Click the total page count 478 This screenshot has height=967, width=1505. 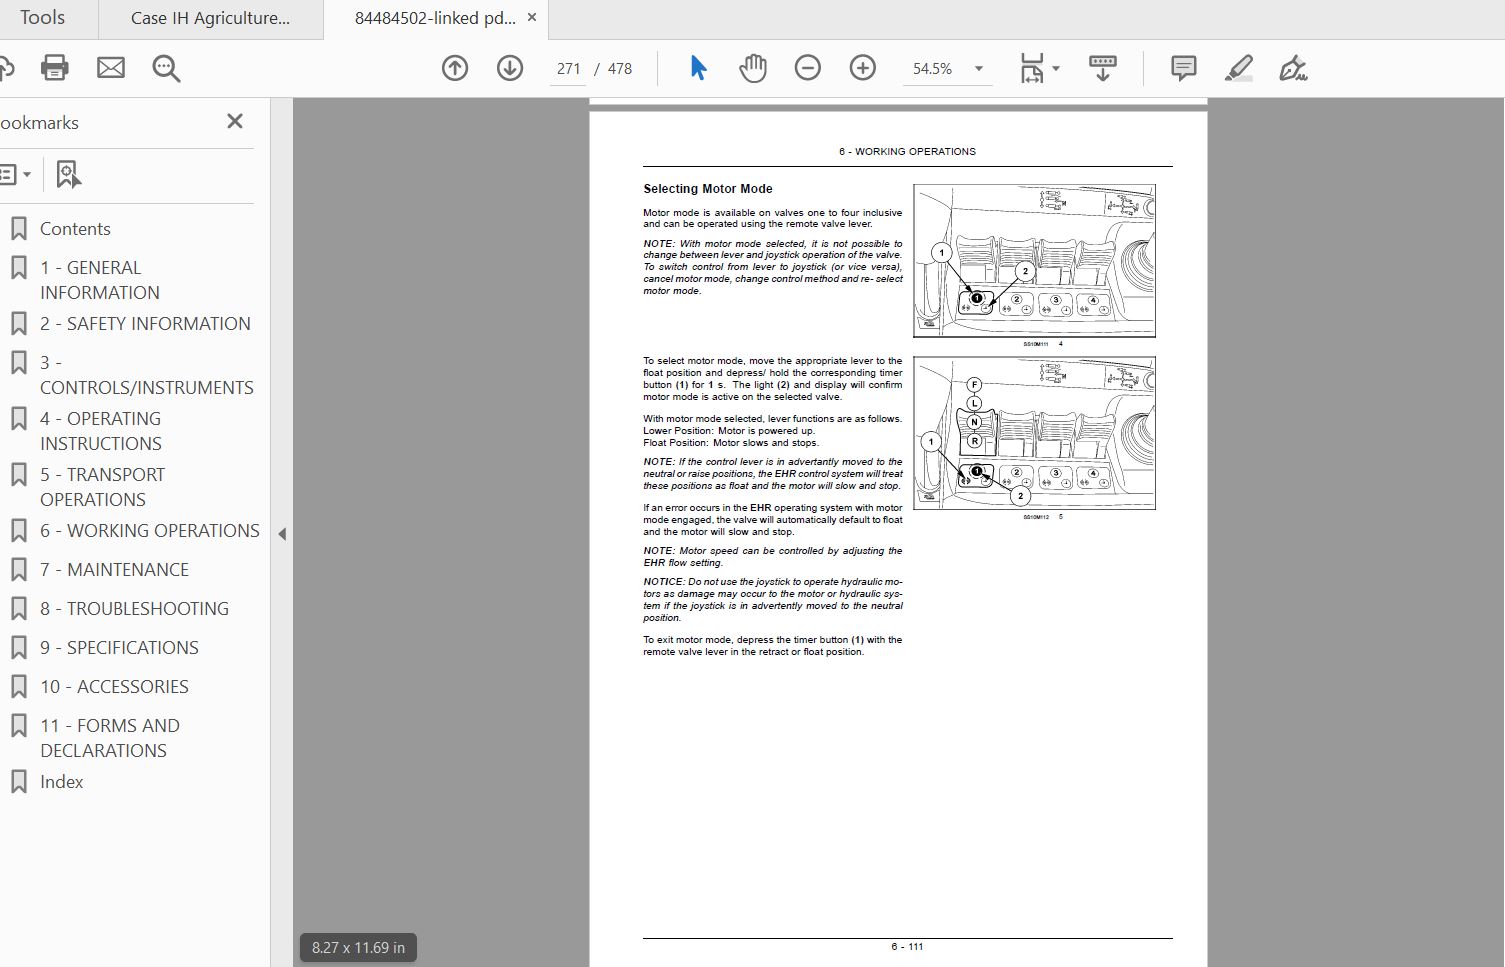pyautogui.click(x=620, y=69)
